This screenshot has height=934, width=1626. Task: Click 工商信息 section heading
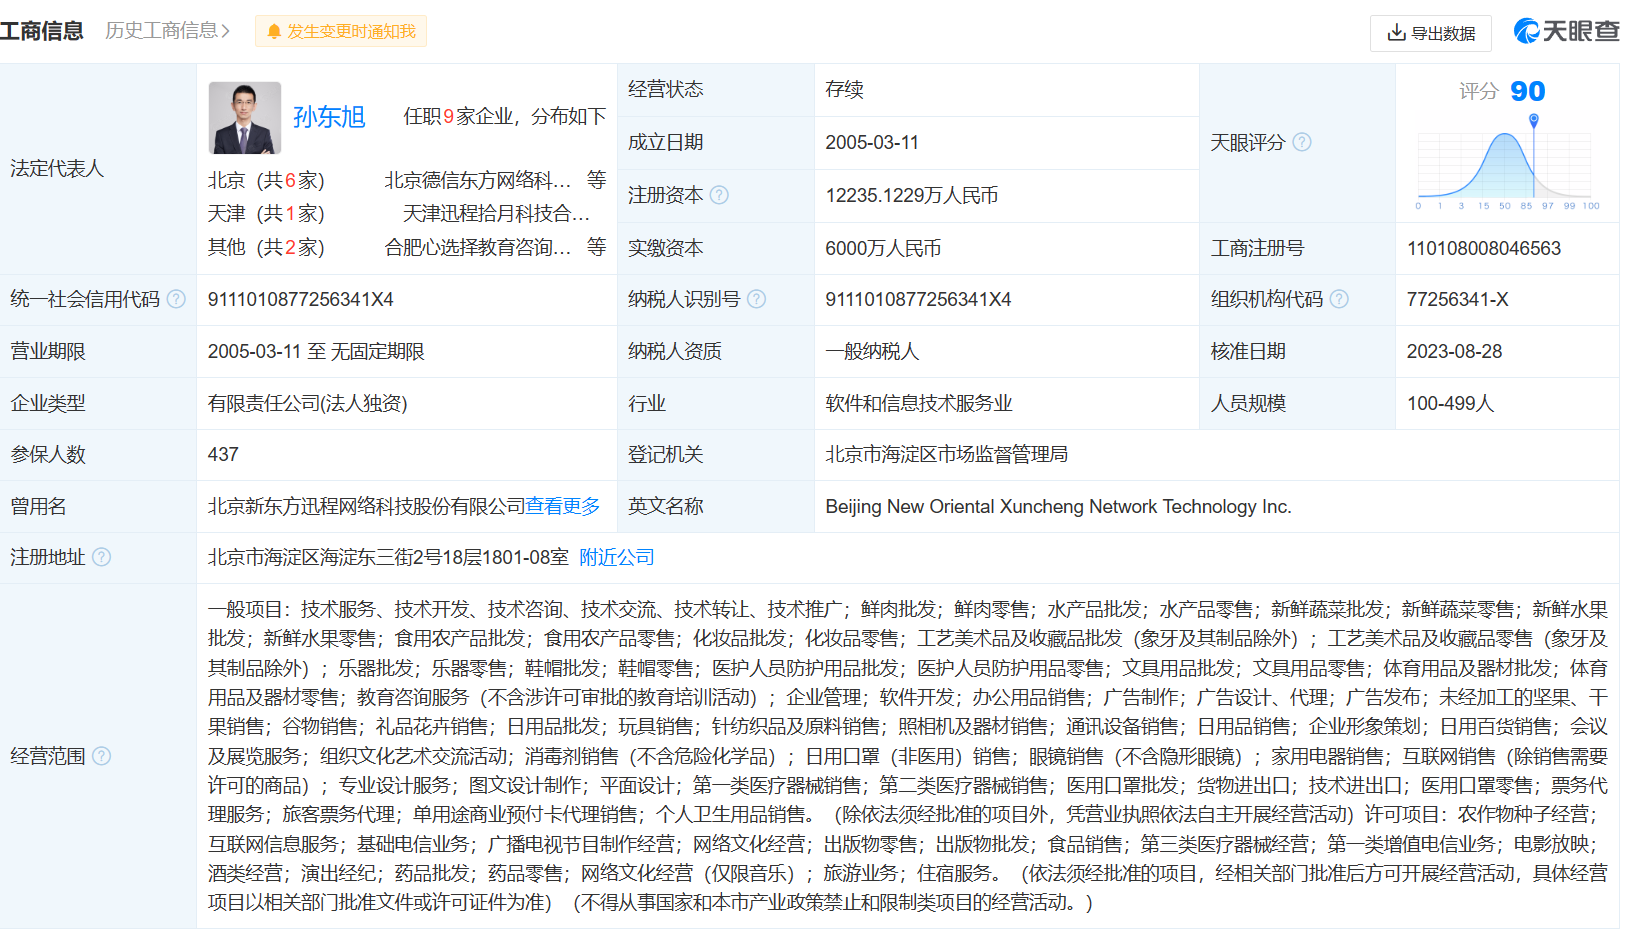(42, 31)
